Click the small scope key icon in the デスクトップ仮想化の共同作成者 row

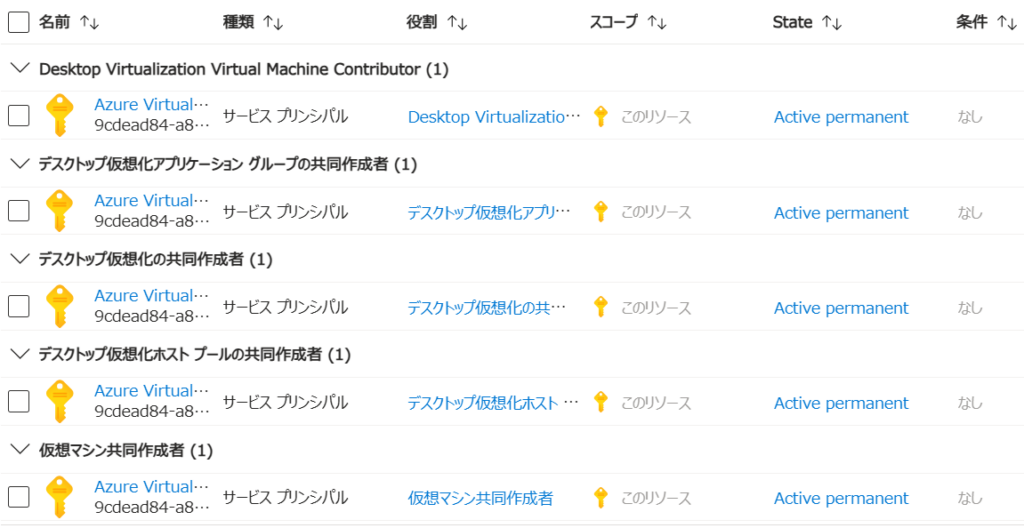coord(600,307)
